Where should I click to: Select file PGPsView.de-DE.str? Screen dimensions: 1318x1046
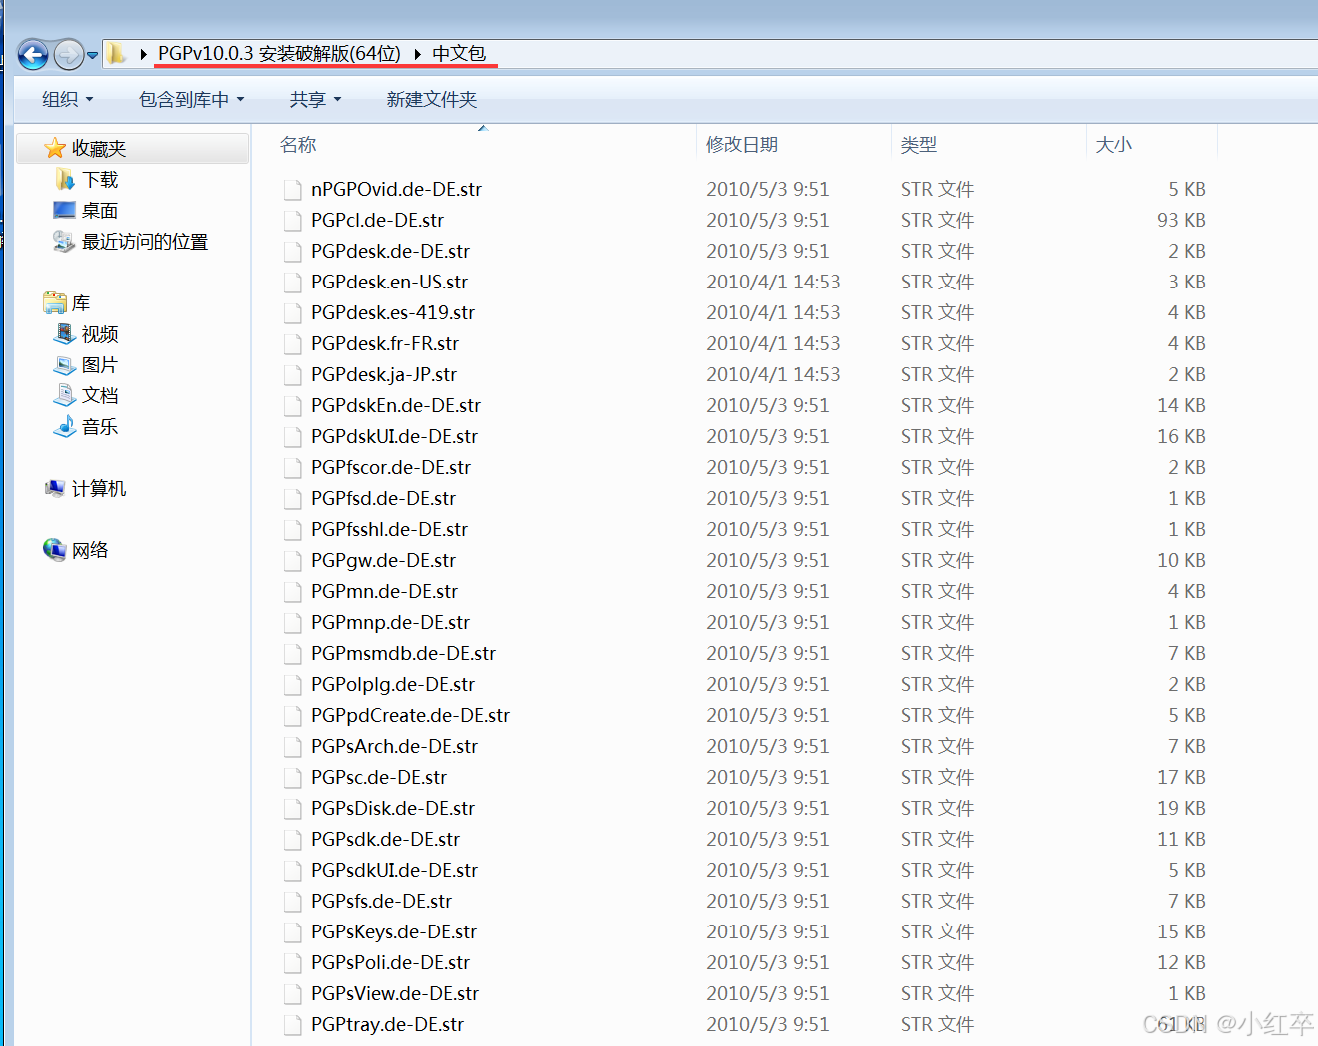pyautogui.click(x=395, y=994)
